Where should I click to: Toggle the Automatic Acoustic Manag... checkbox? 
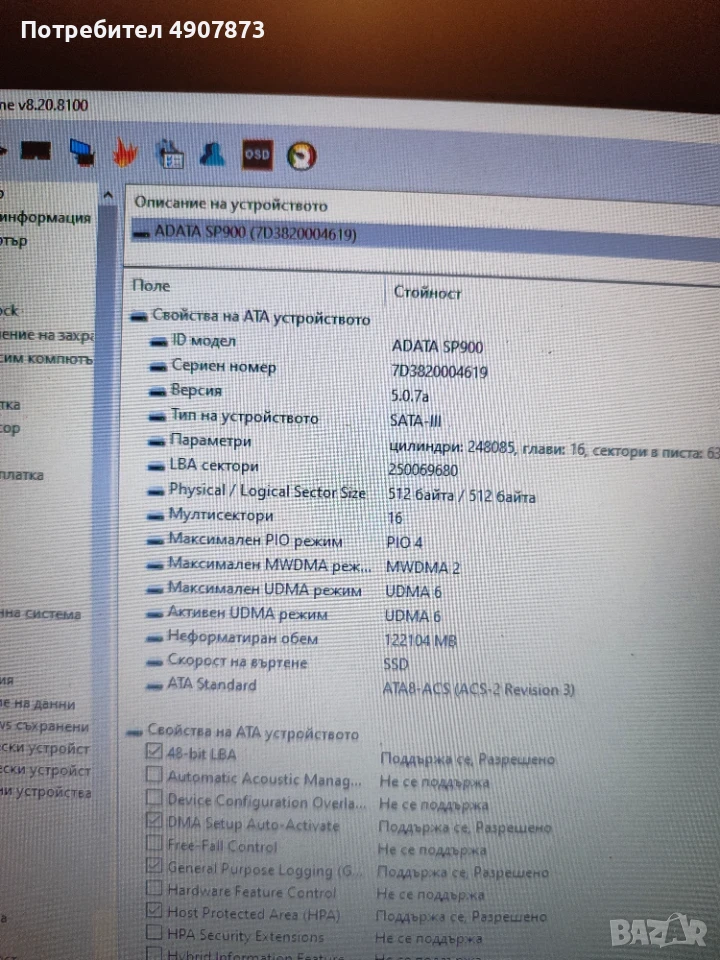(154, 774)
